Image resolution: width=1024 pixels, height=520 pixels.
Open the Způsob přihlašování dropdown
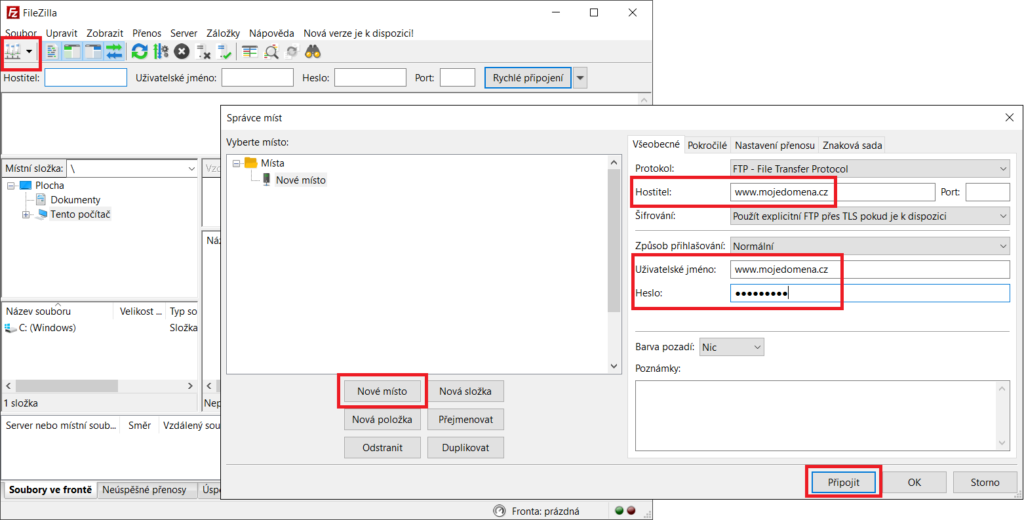coord(870,246)
